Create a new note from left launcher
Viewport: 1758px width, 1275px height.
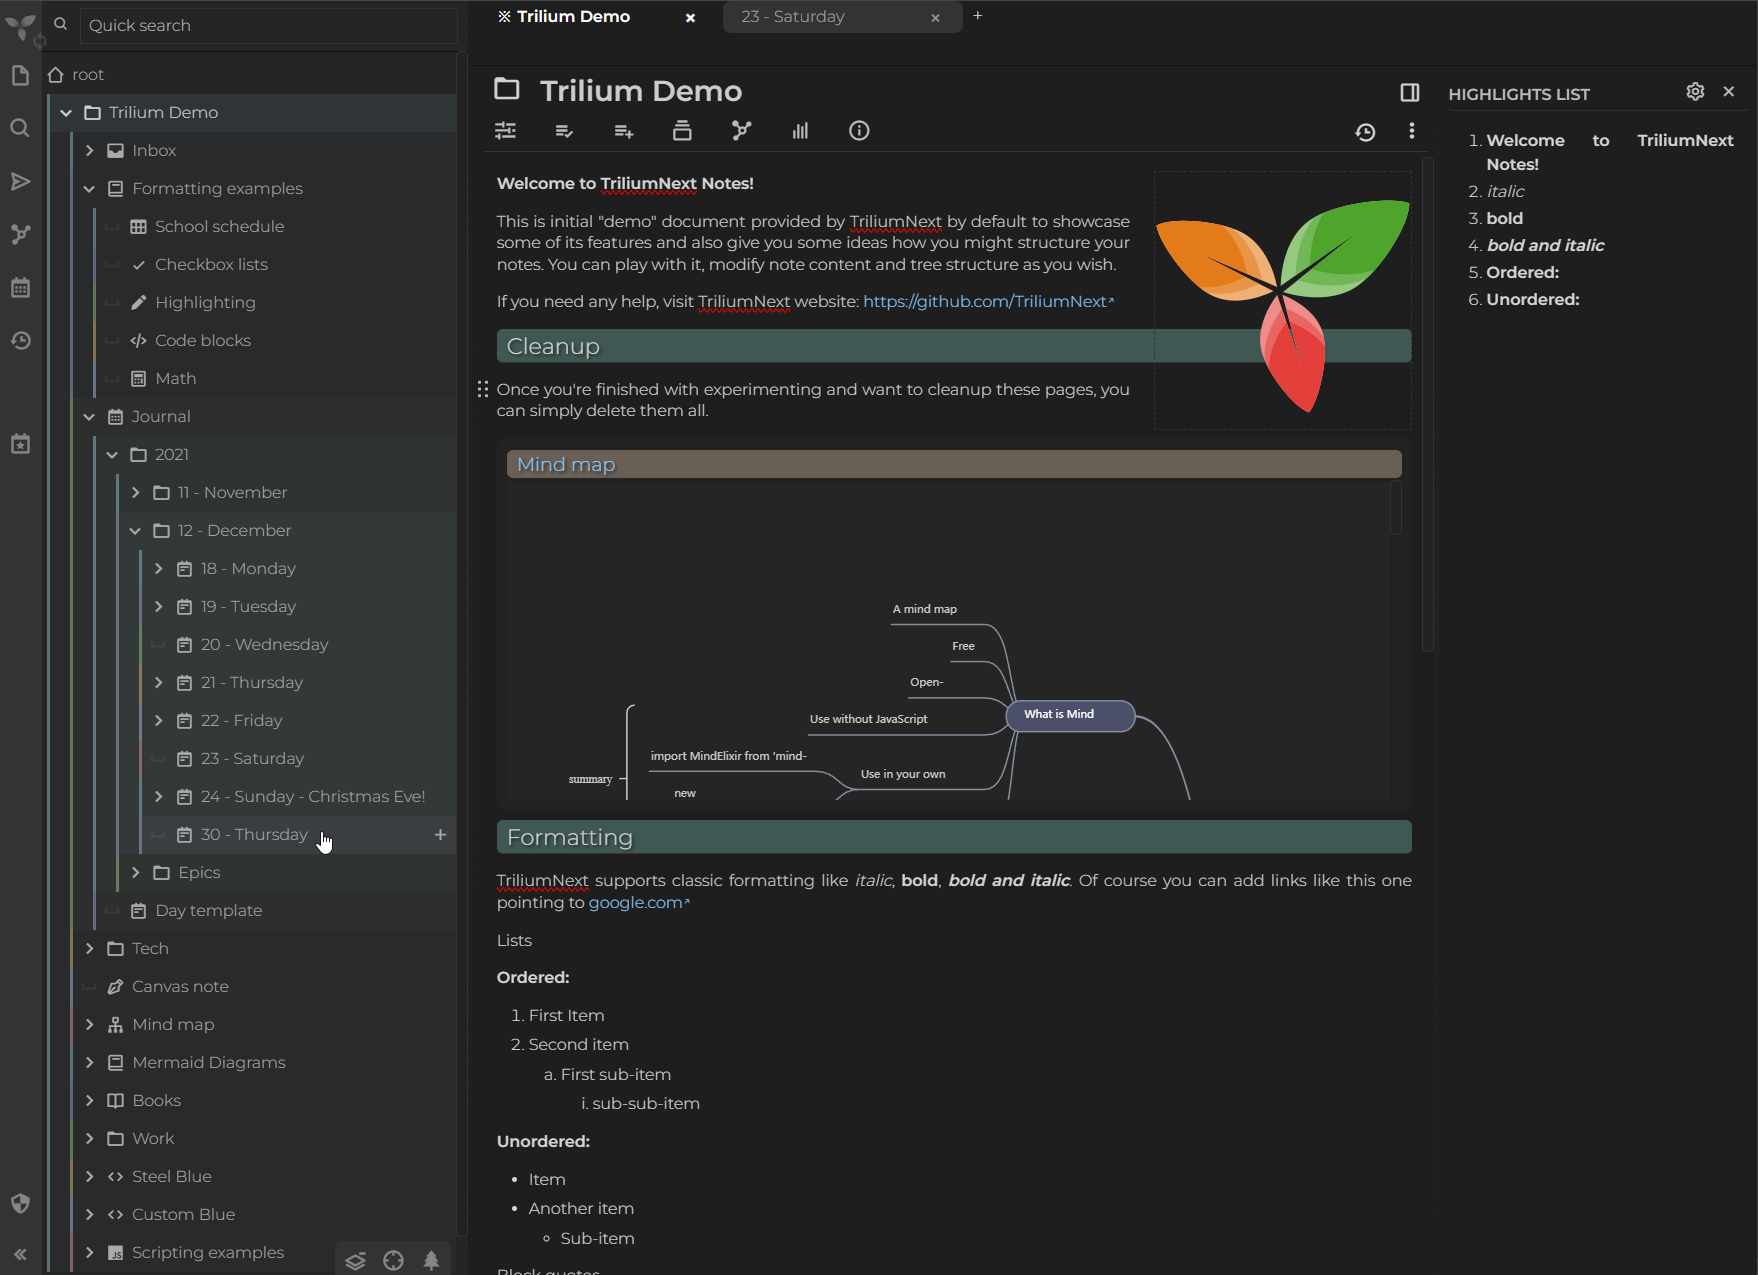pyautogui.click(x=20, y=76)
